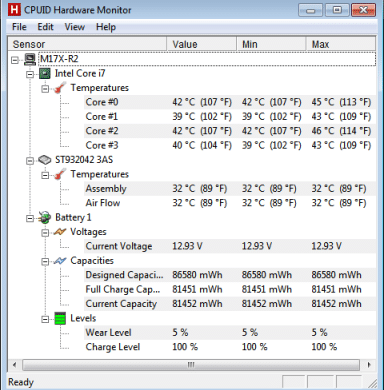This screenshot has width=384, height=390.
Task: Click Charge Level value 100 %
Action: (x=185, y=347)
